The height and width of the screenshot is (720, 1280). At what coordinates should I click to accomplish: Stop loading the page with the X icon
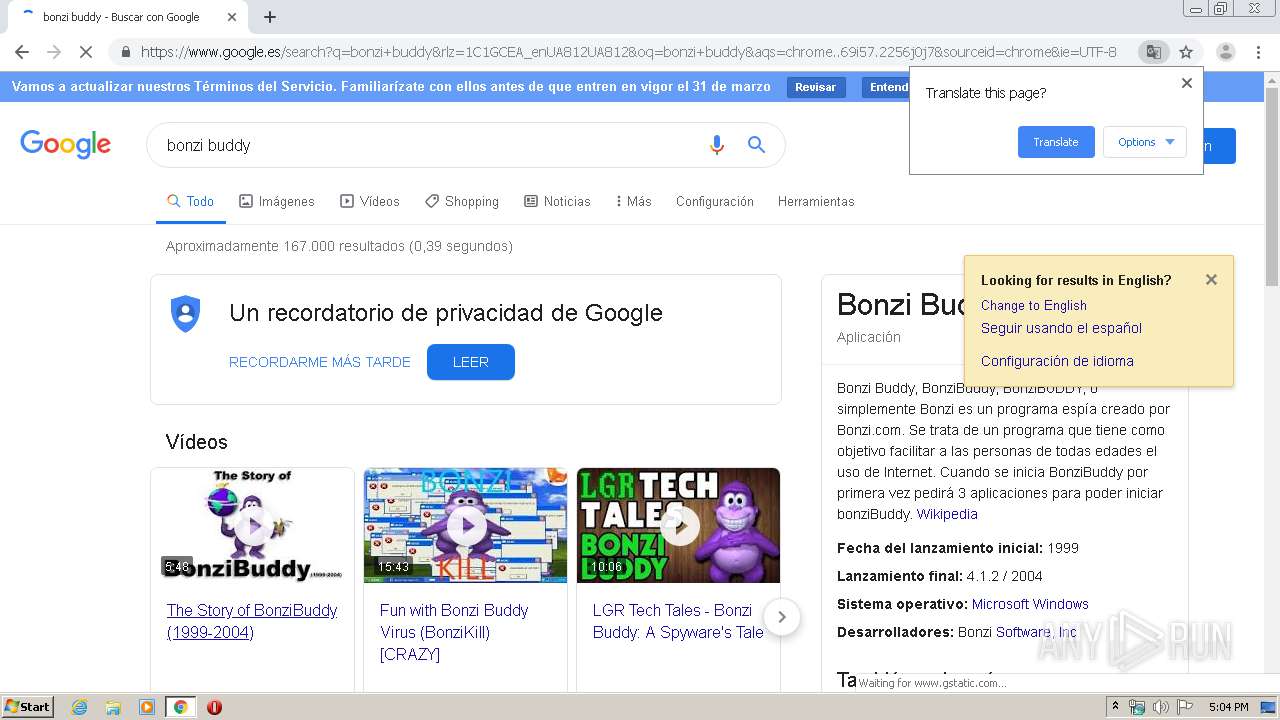click(86, 52)
